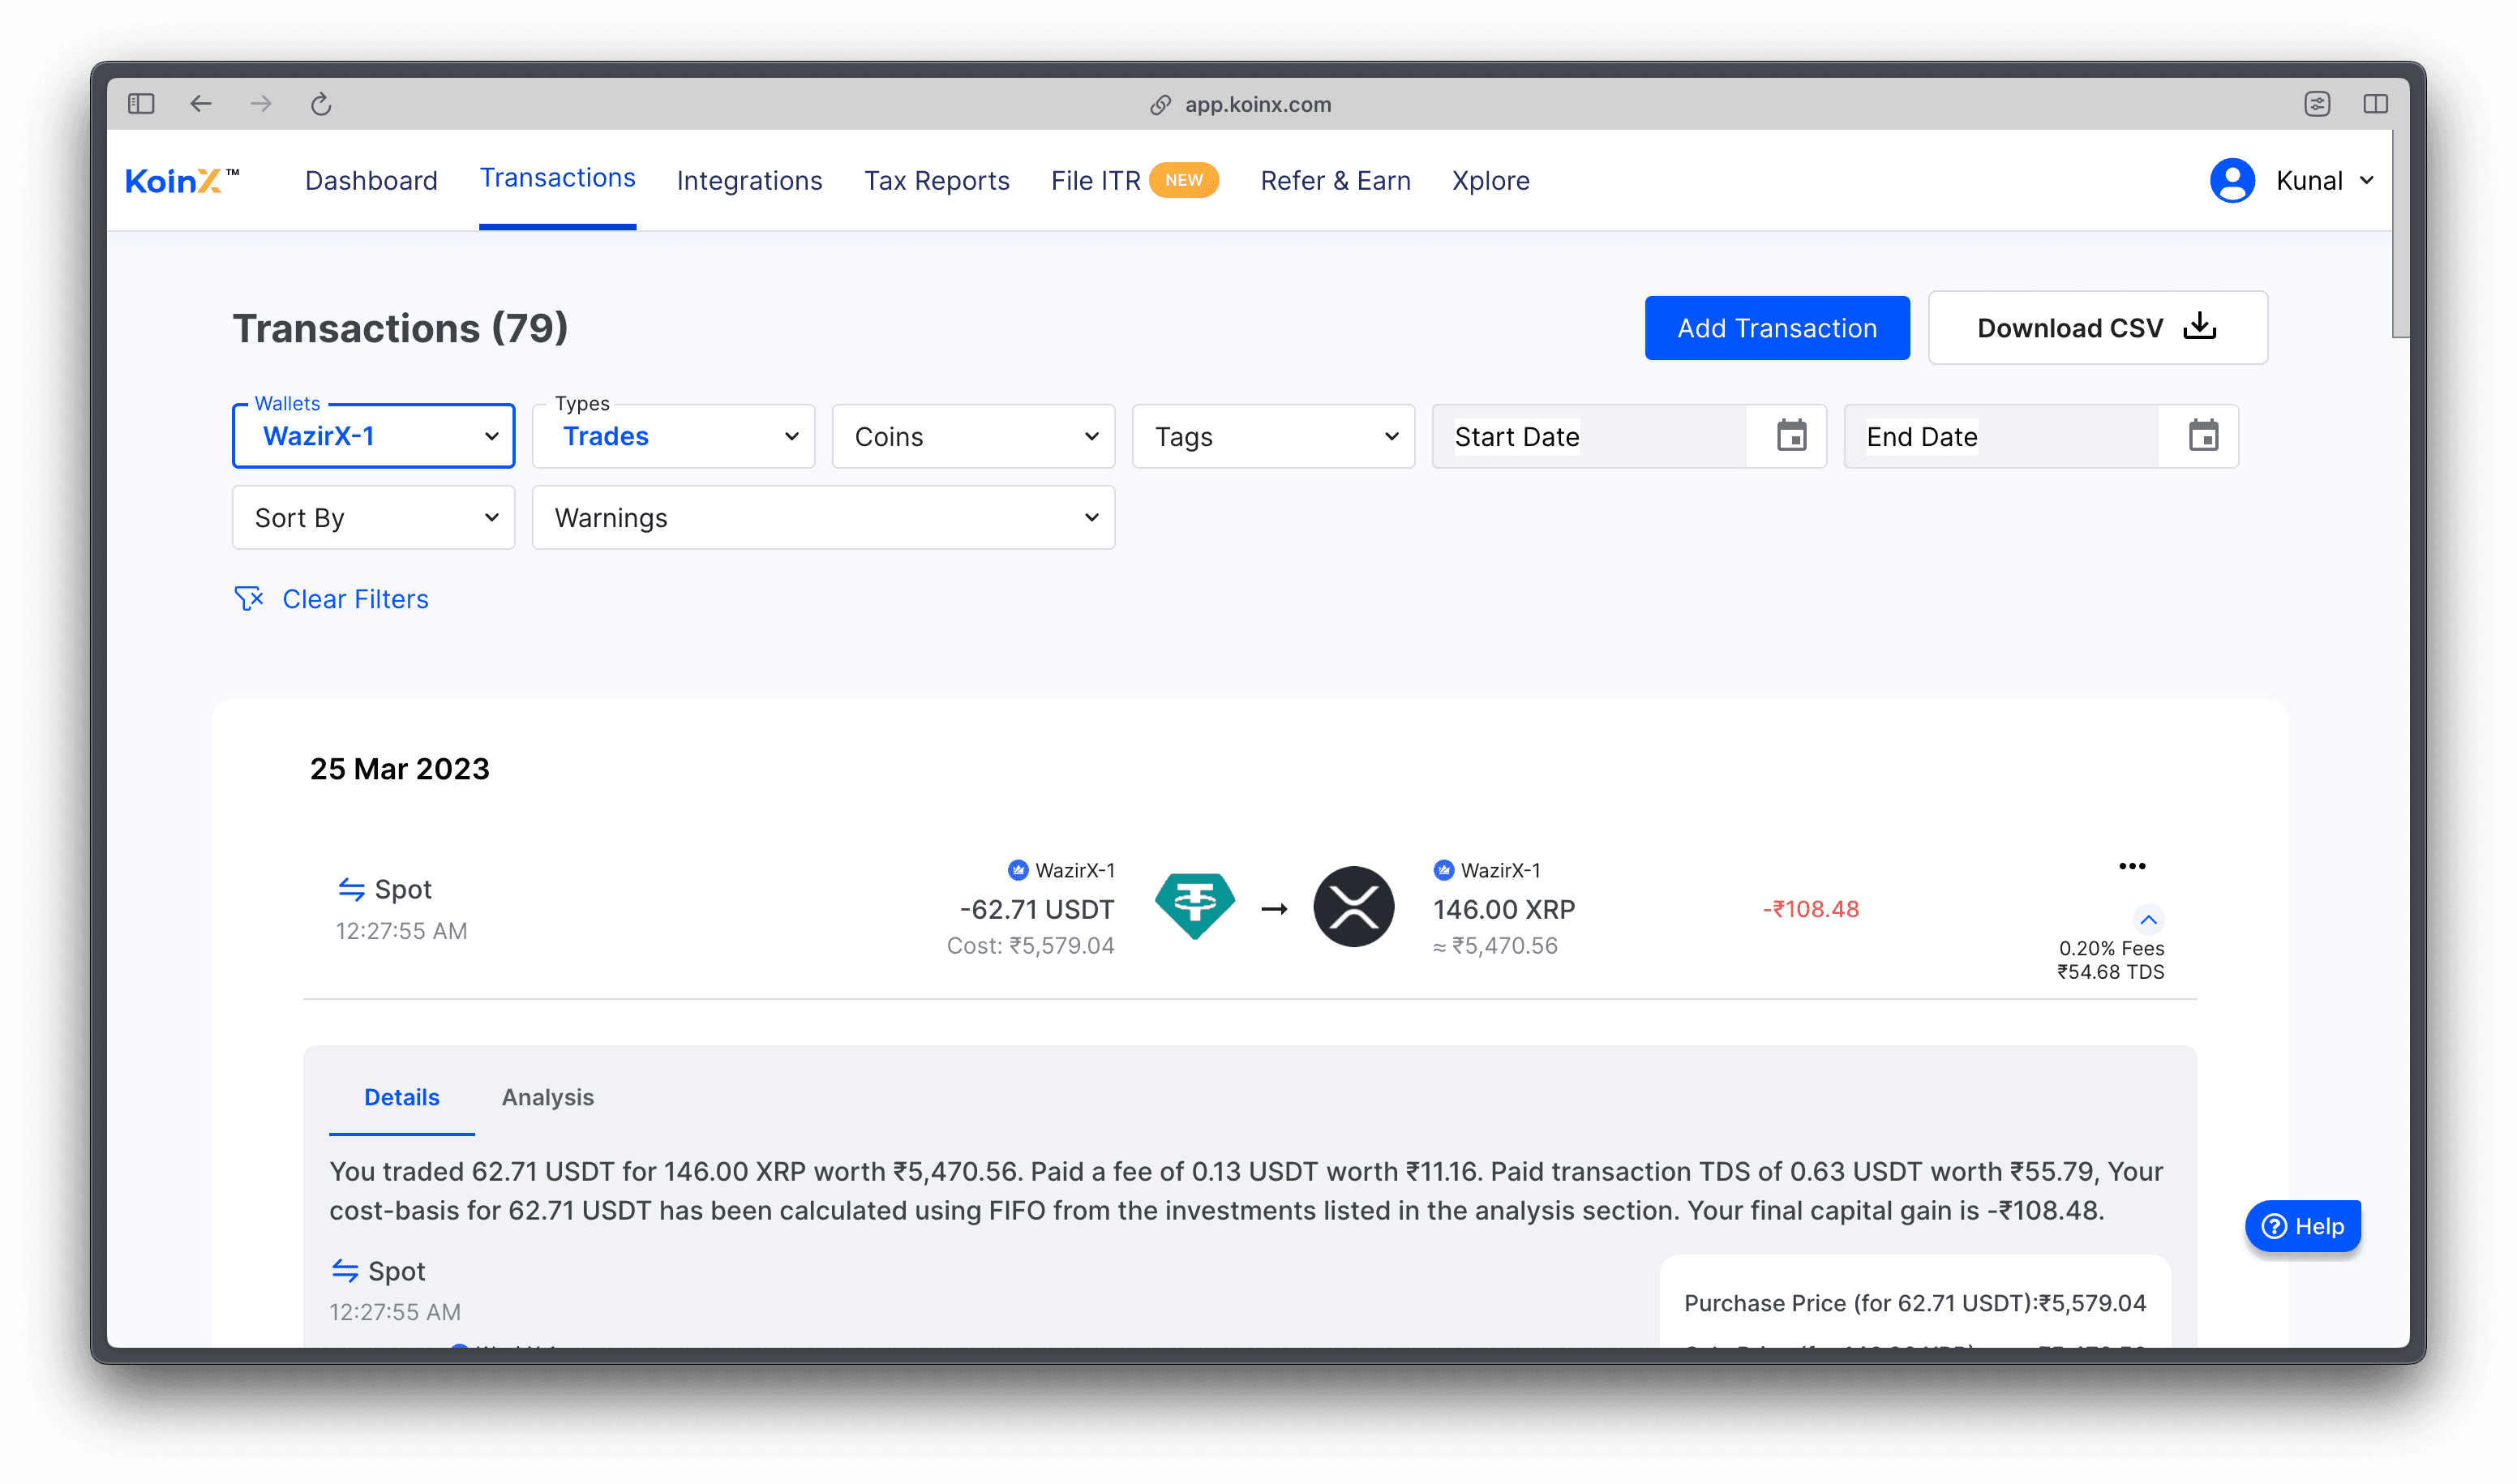Click the Tether USDT coin icon
Image resolution: width=2517 pixels, height=1484 pixels.
pos(1195,907)
